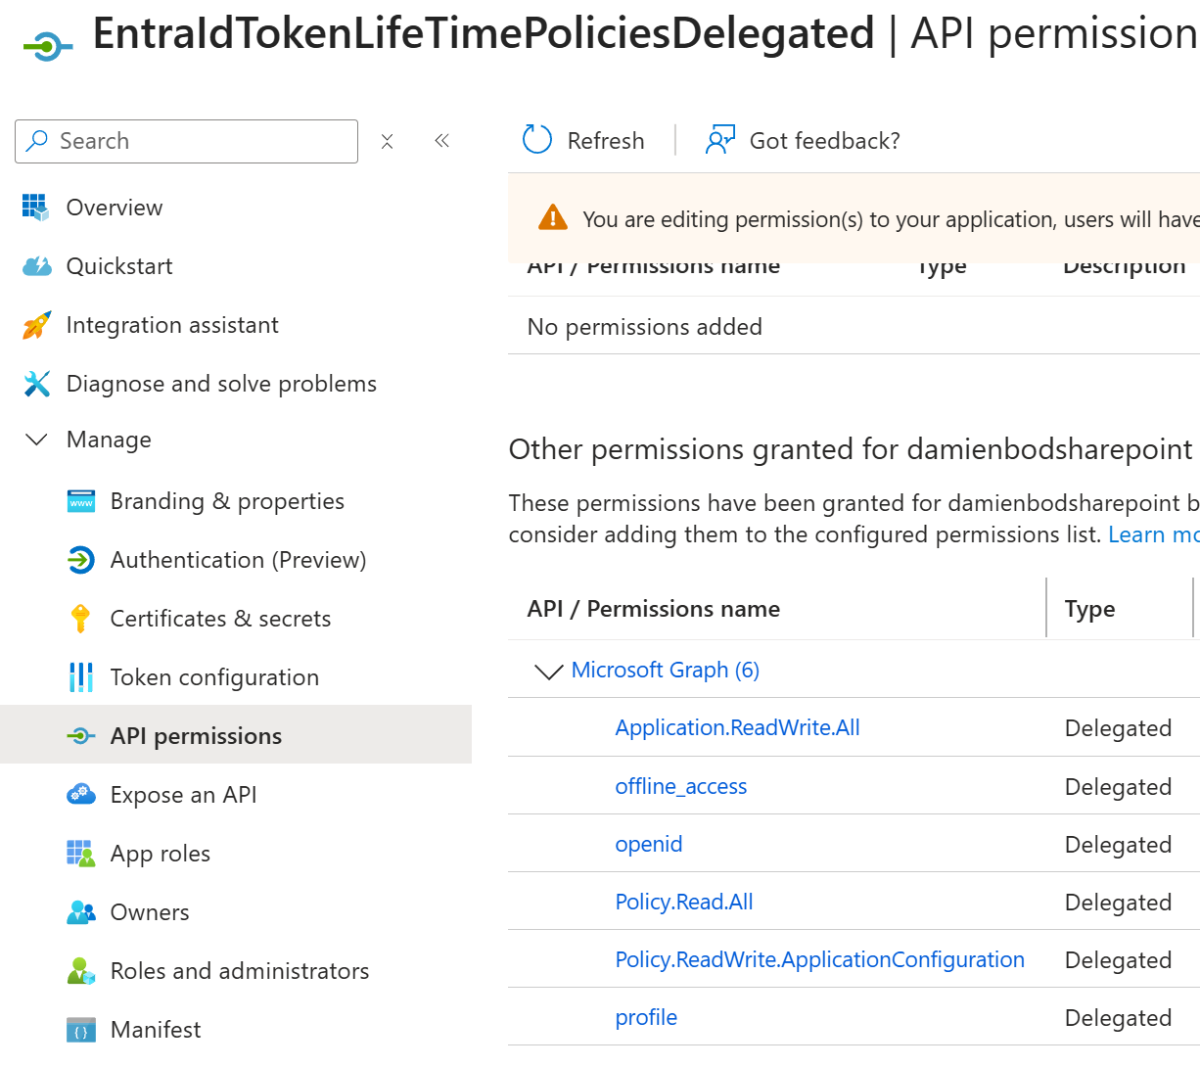Screen dimensions: 1200x1067
Task: Select API permissions in sidebar
Action: click(236, 735)
